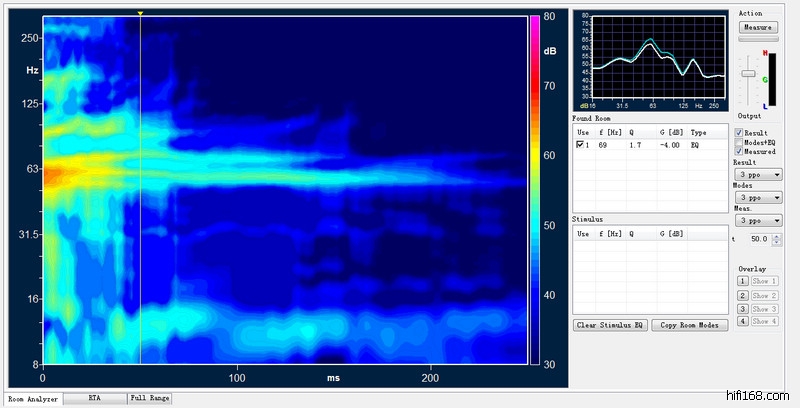Enable the Modes+EQ checkbox
Viewport: 800px width, 408px height.
[x=739, y=142]
